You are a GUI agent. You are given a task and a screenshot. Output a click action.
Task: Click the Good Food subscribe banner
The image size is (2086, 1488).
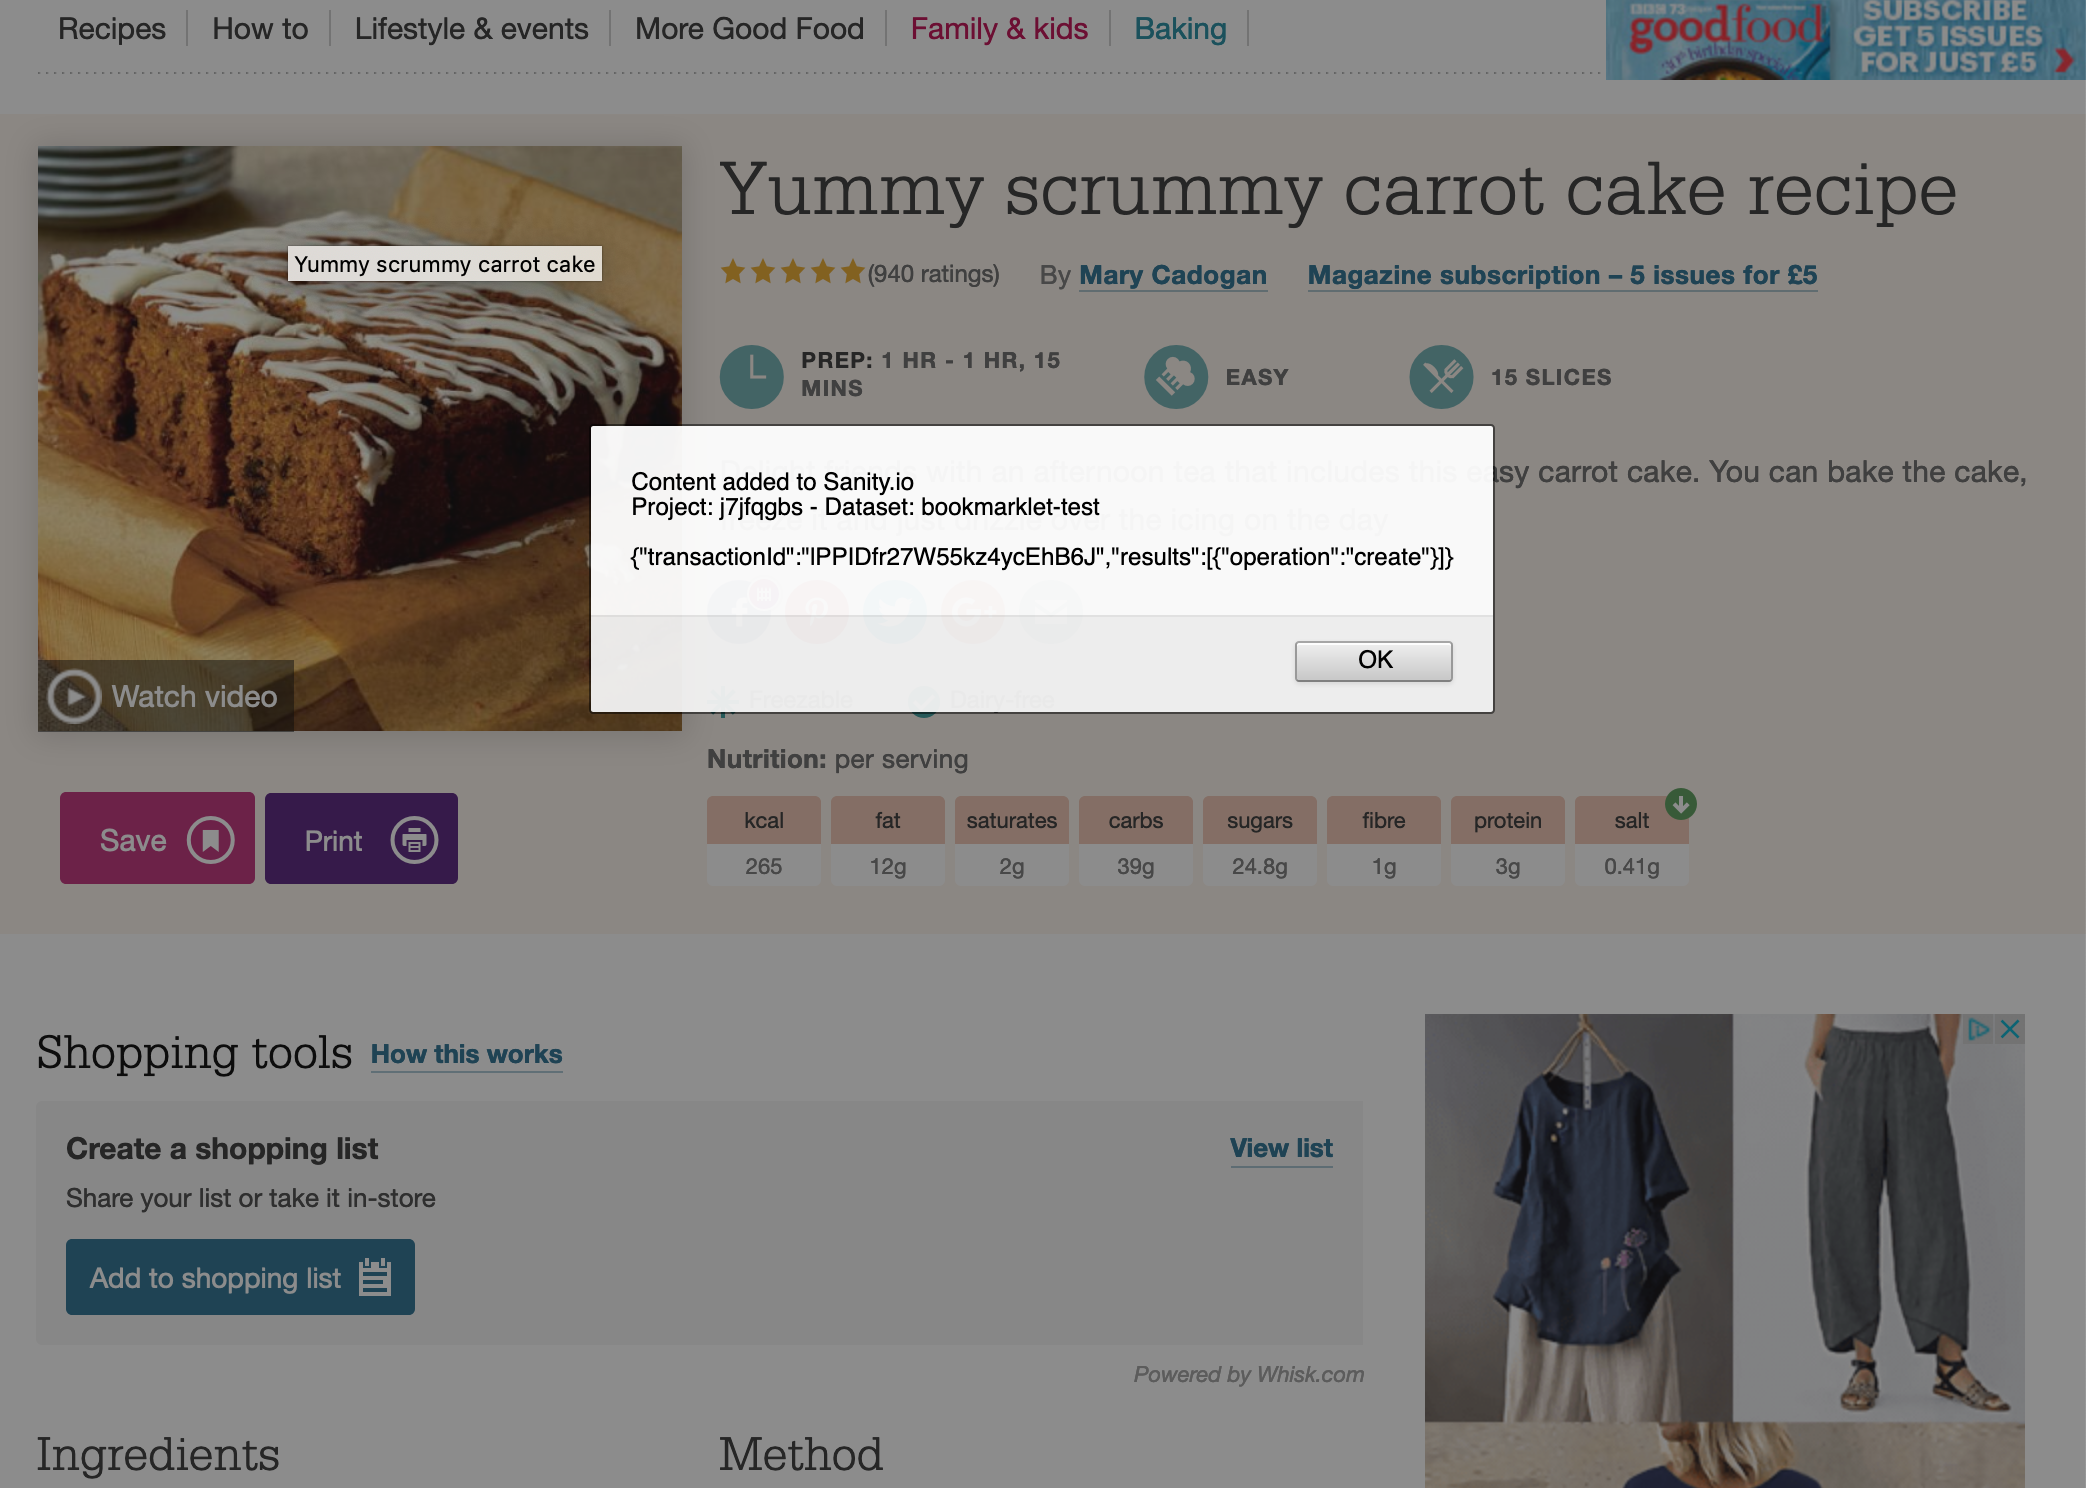(1845, 40)
